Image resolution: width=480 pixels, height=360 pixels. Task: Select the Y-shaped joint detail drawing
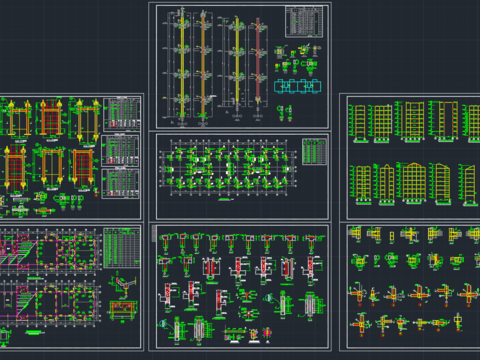[x=123, y=284]
